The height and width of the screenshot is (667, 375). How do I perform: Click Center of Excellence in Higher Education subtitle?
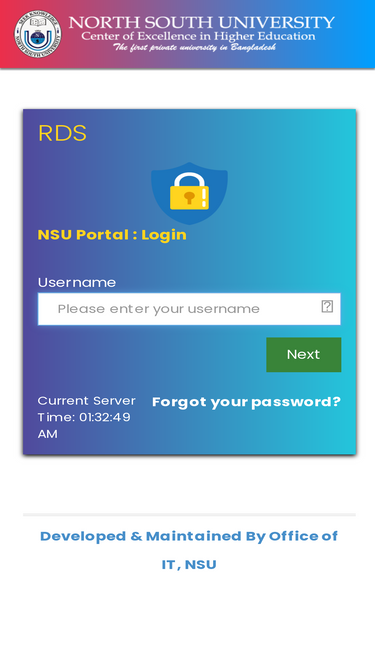[x=198, y=36]
